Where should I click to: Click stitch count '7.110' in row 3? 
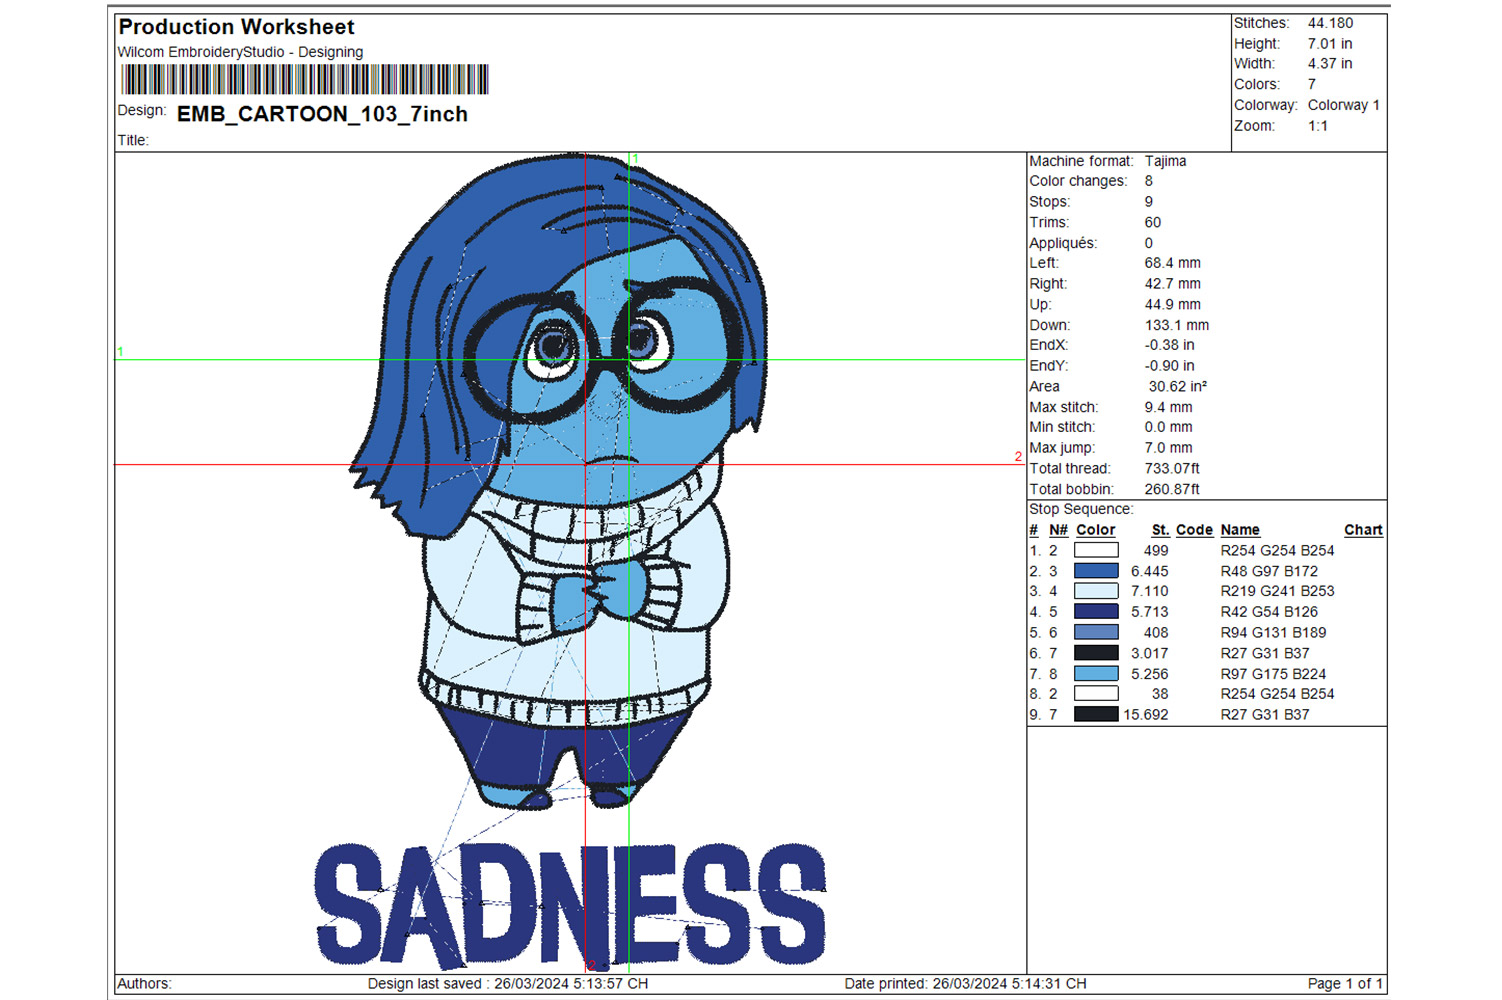tap(1149, 591)
